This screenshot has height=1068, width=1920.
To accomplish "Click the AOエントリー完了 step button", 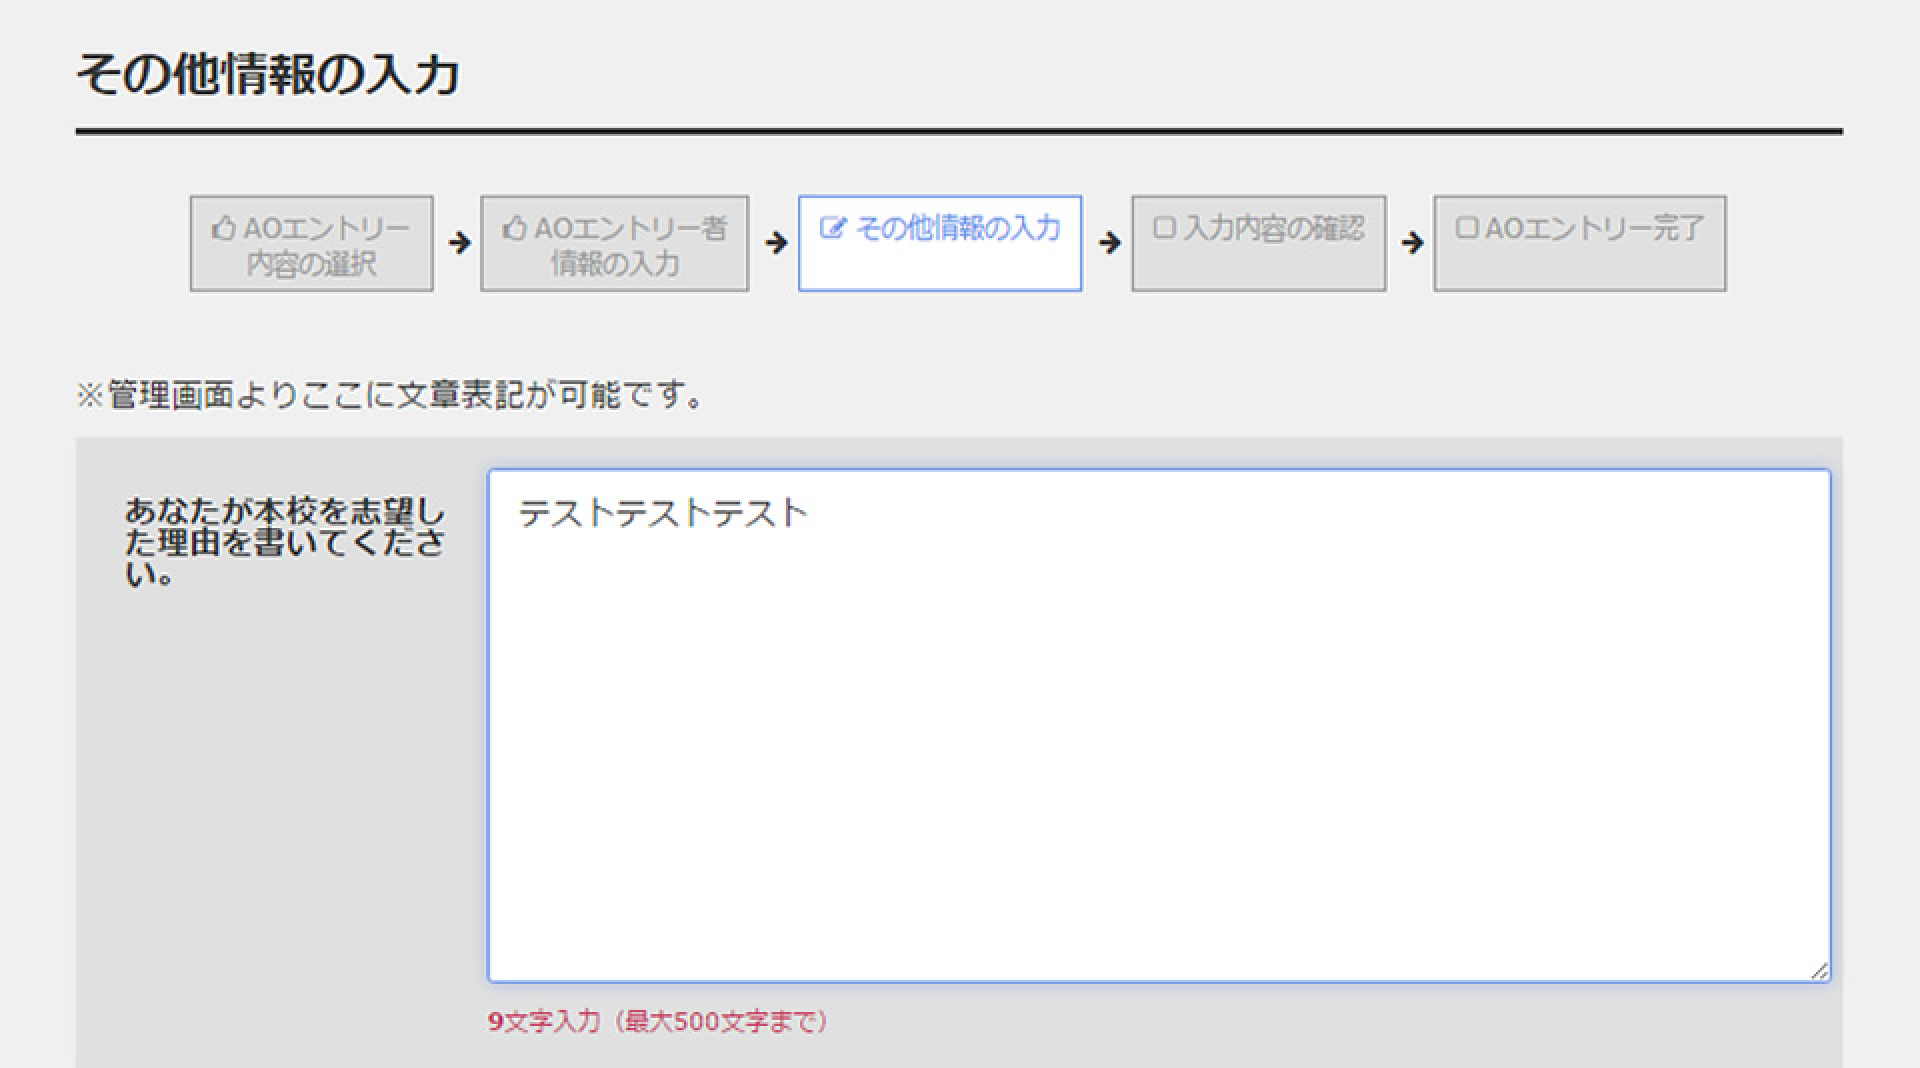I will coord(1580,243).
